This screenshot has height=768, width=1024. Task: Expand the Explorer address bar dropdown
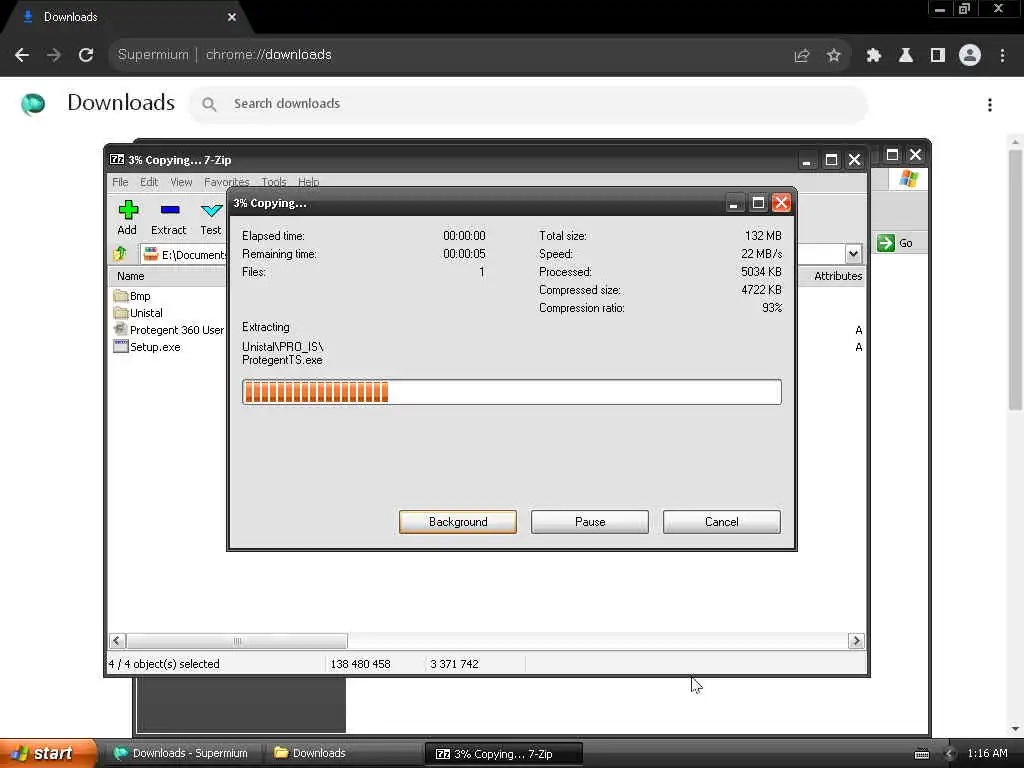[x=853, y=253]
